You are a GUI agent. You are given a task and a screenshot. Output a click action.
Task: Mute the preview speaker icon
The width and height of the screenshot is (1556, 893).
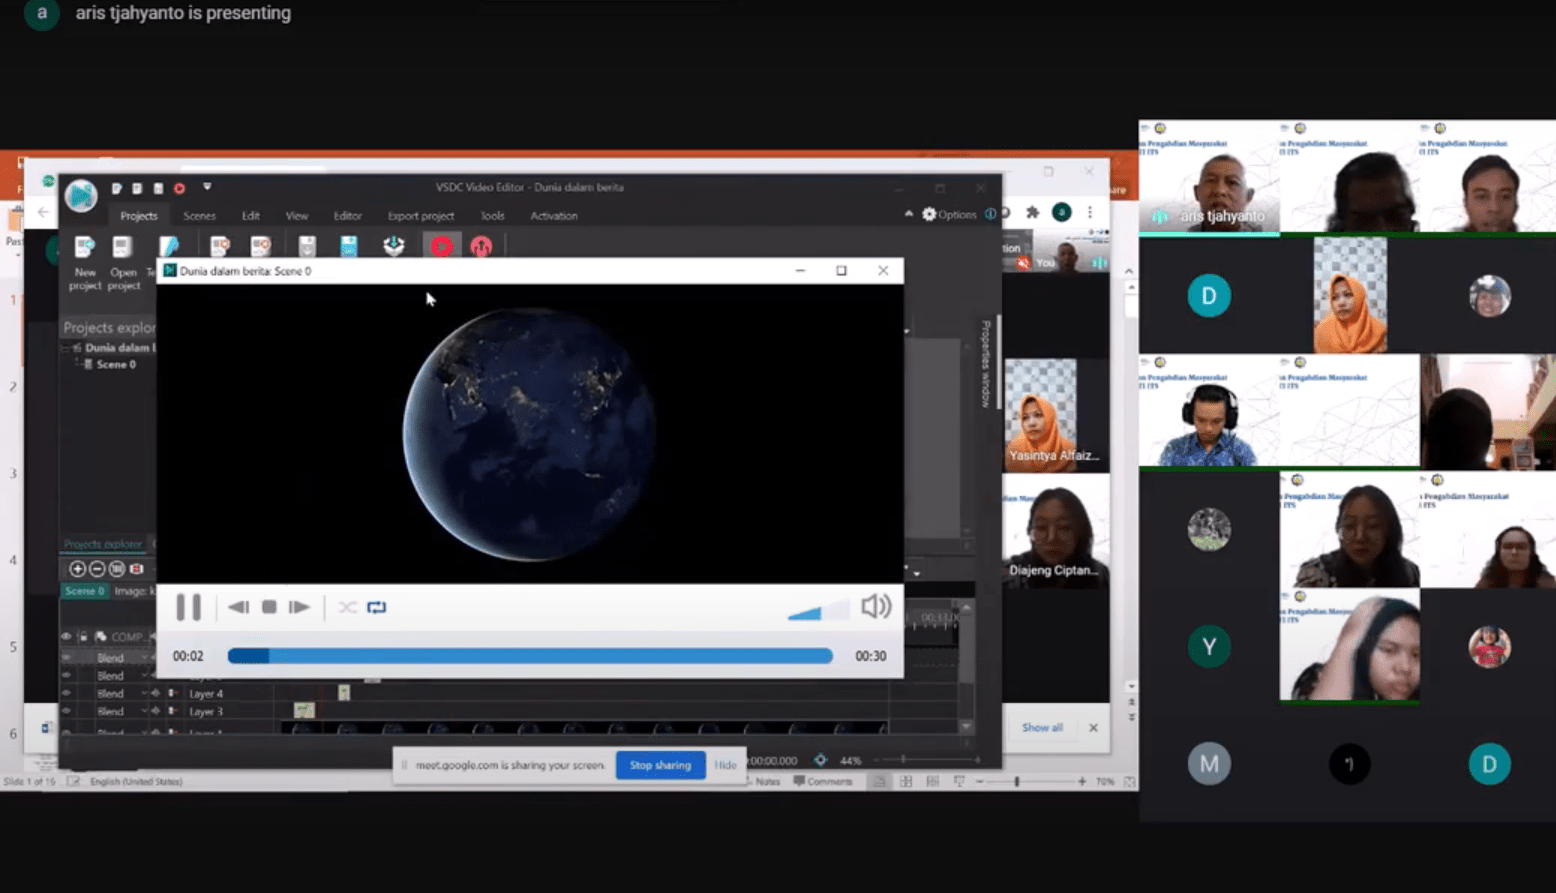click(x=875, y=606)
